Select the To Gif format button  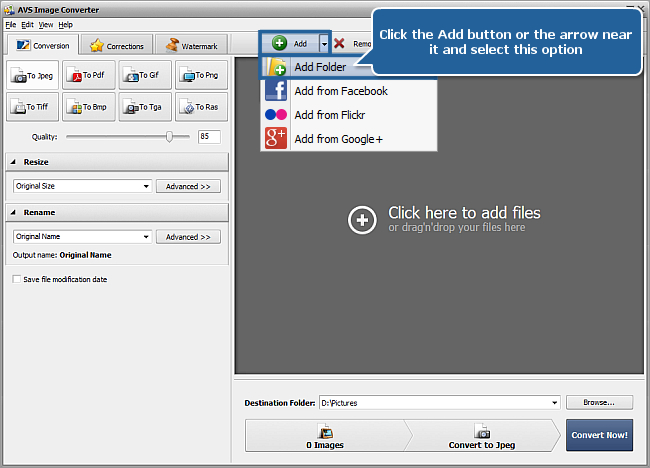click(x=145, y=75)
